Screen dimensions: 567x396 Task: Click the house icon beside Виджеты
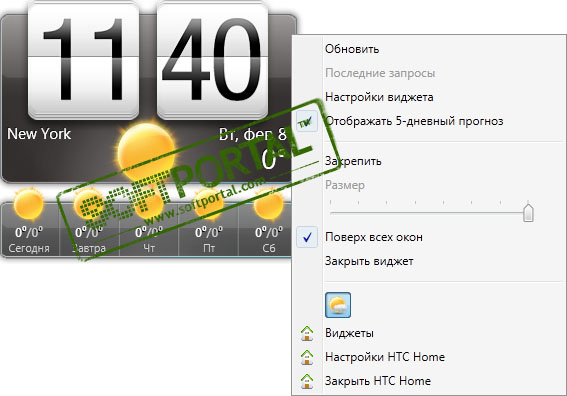[307, 333]
